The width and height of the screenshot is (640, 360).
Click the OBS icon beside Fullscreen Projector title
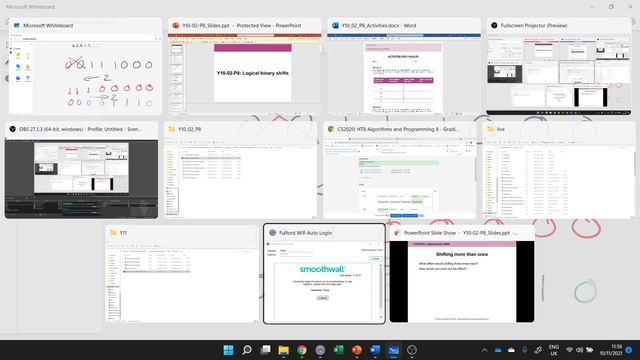494,25
